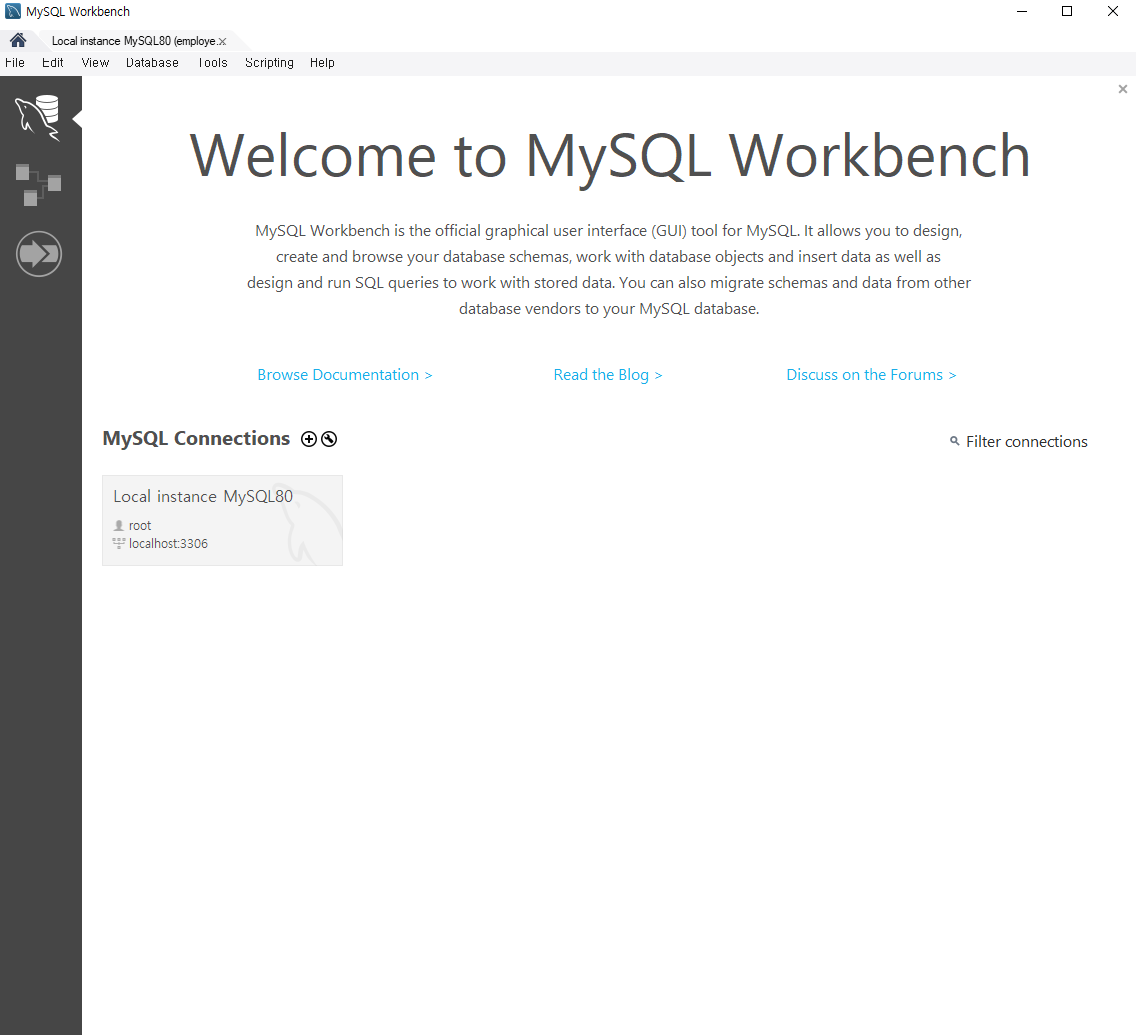Close the welcome message with the x
Image resolution: width=1137 pixels, height=1036 pixels.
[1122, 89]
